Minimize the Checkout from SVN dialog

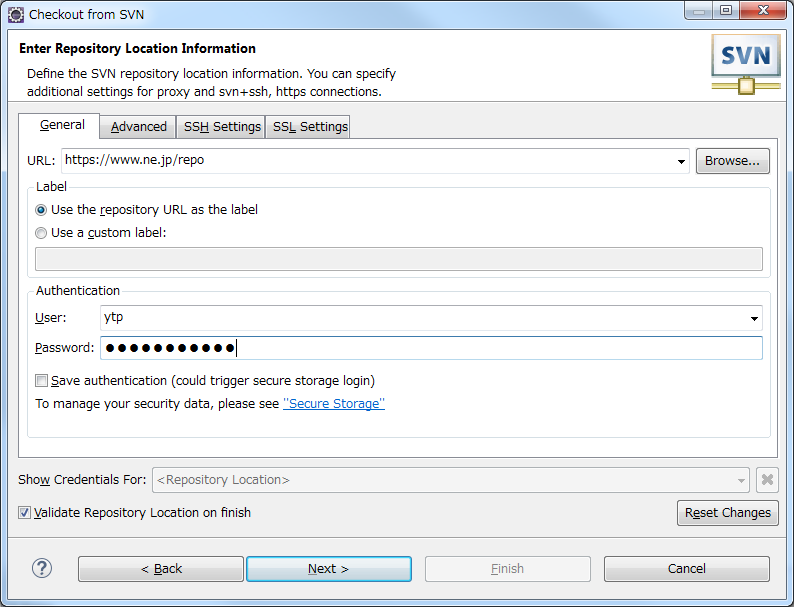tap(699, 10)
